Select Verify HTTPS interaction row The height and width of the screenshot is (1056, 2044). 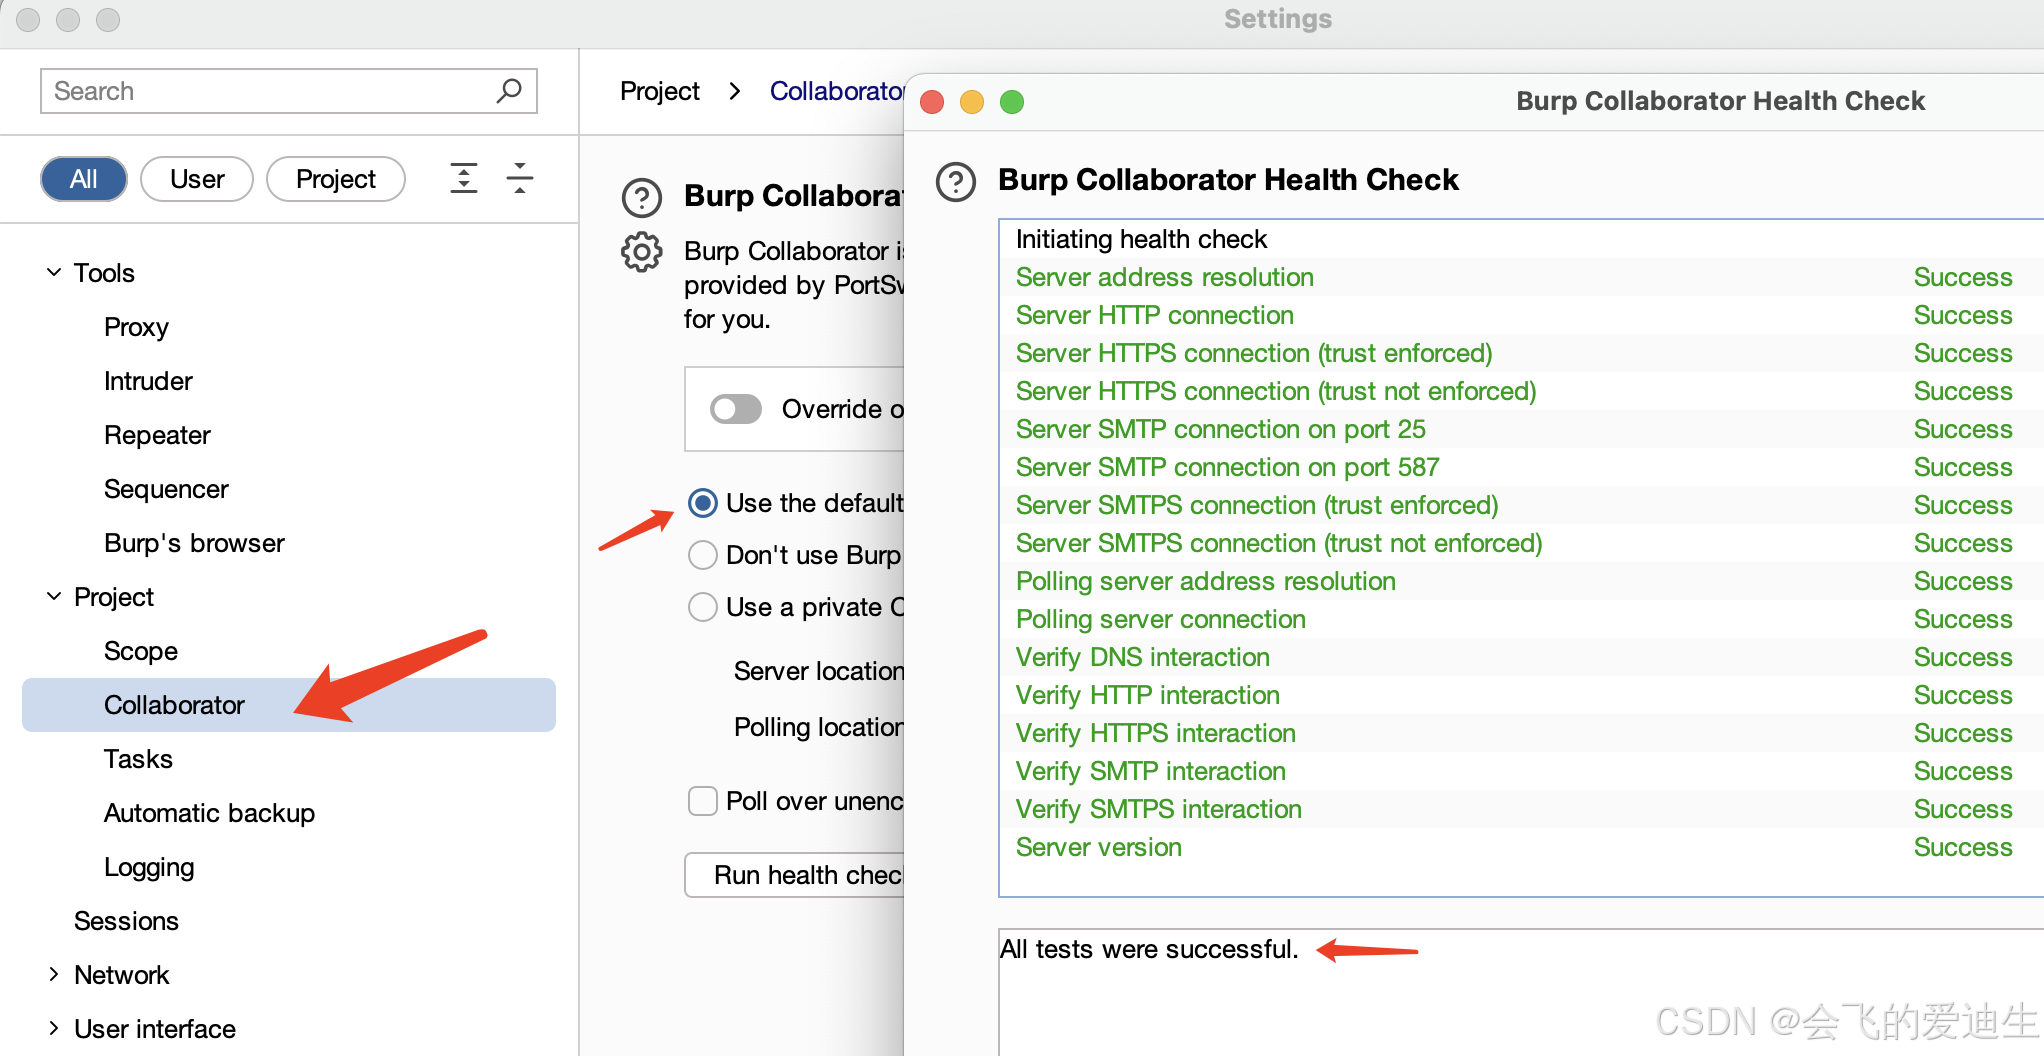(1521, 733)
